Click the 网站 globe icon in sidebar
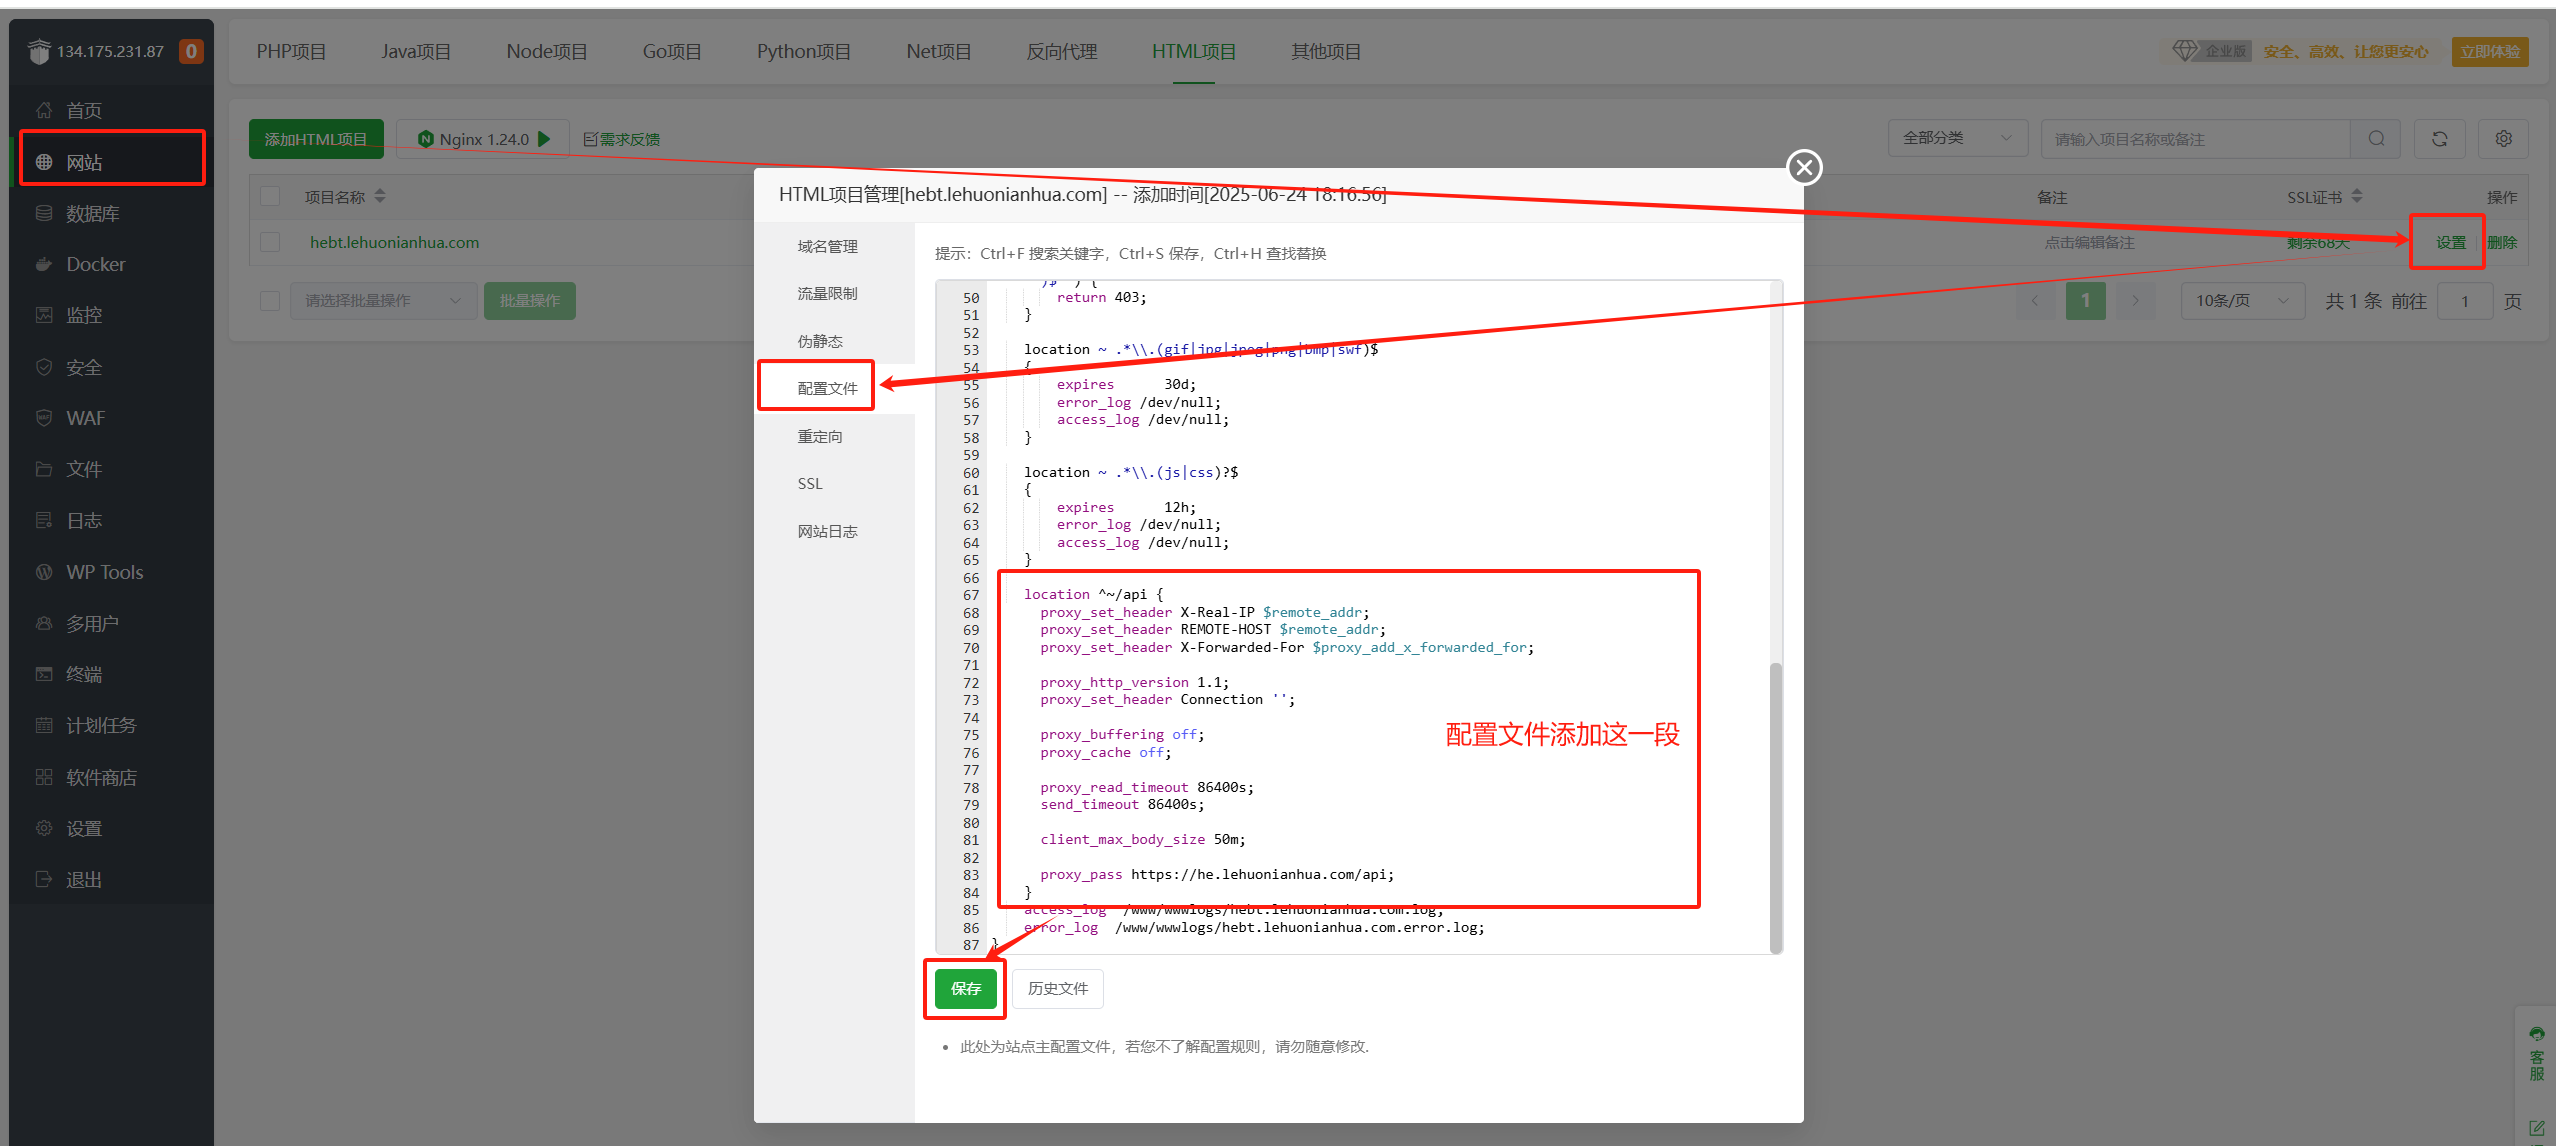Image resolution: width=2556 pixels, height=1146 pixels. point(44,162)
